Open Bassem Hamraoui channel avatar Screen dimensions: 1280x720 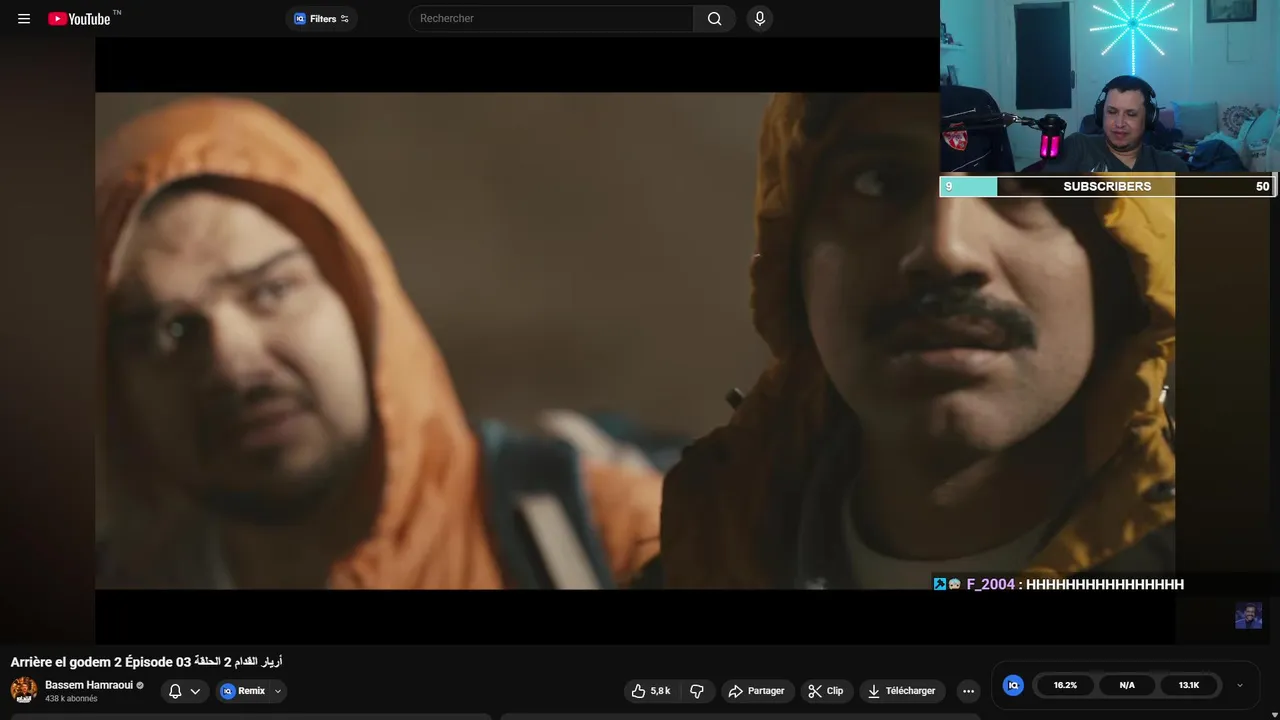pos(24,690)
